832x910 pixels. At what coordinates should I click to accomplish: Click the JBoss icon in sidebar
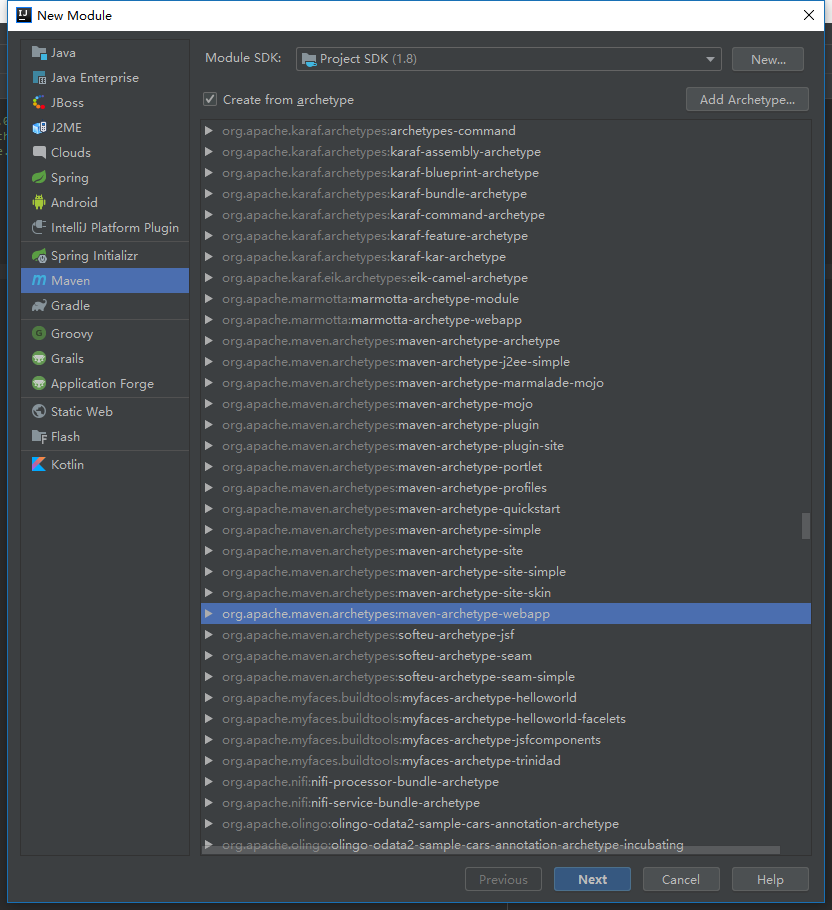coord(39,103)
